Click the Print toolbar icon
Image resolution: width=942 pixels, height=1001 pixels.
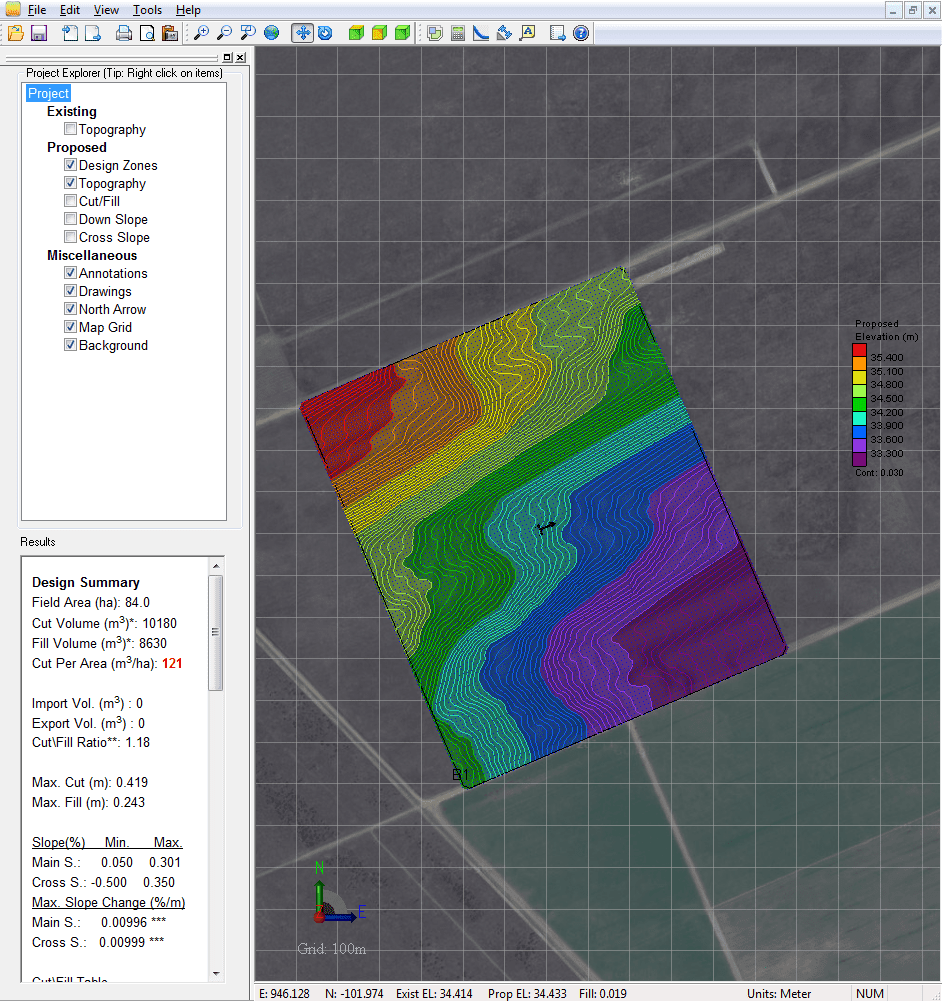coord(124,33)
